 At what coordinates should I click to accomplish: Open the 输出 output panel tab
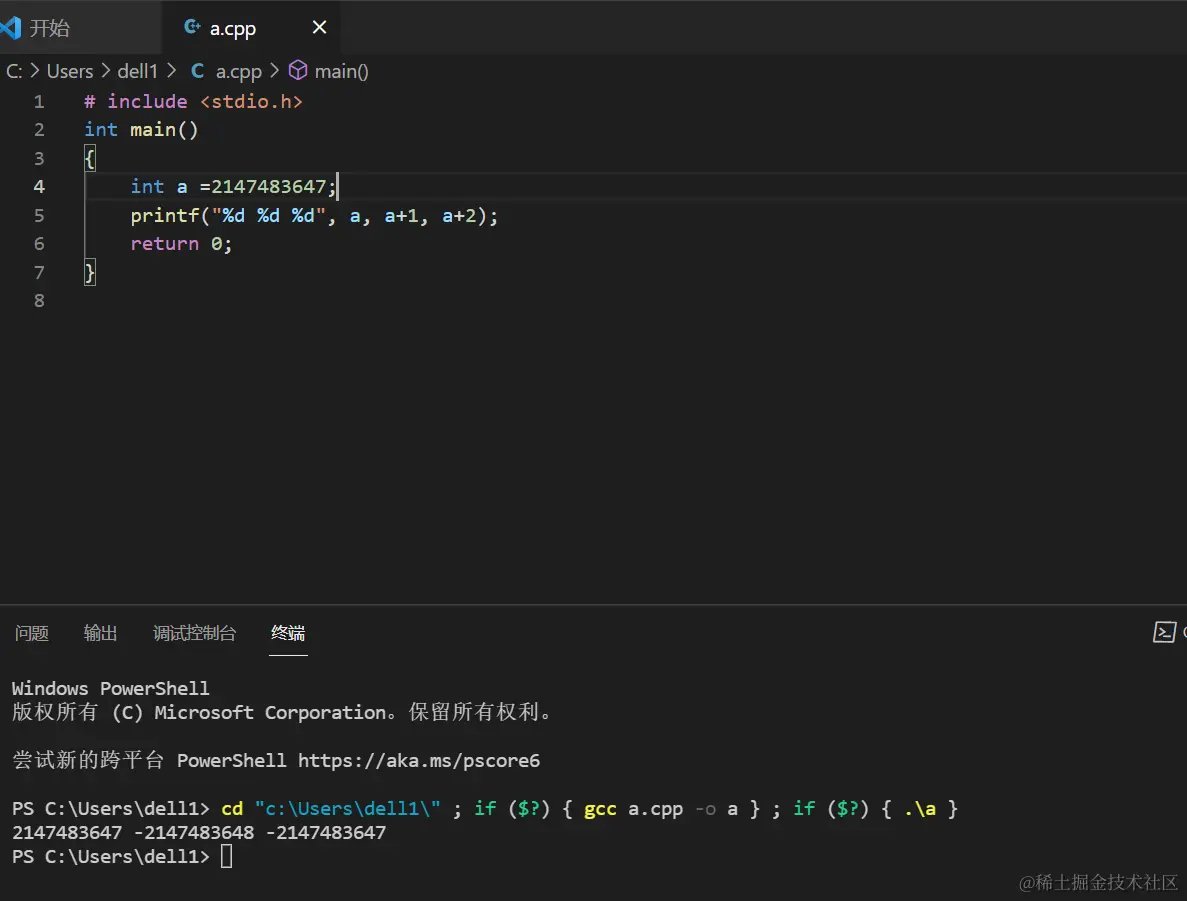click(x=100, y=633)
